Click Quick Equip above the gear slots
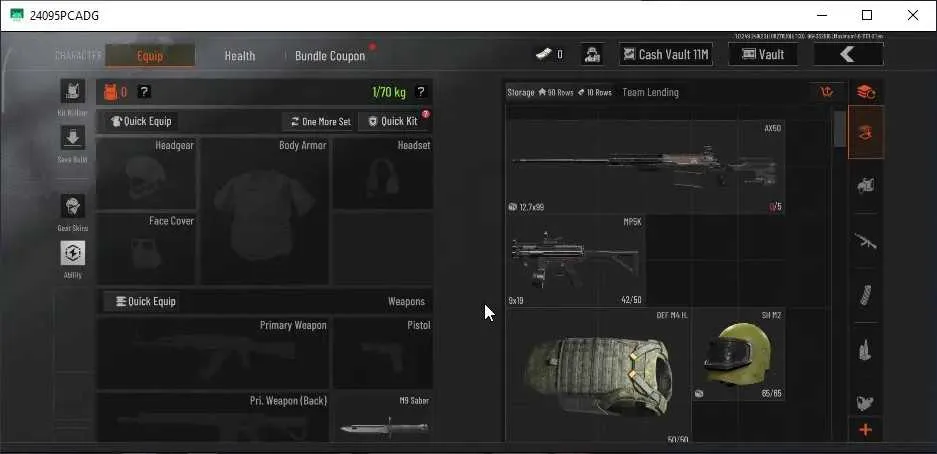937x454 pixels. [142, 121]
